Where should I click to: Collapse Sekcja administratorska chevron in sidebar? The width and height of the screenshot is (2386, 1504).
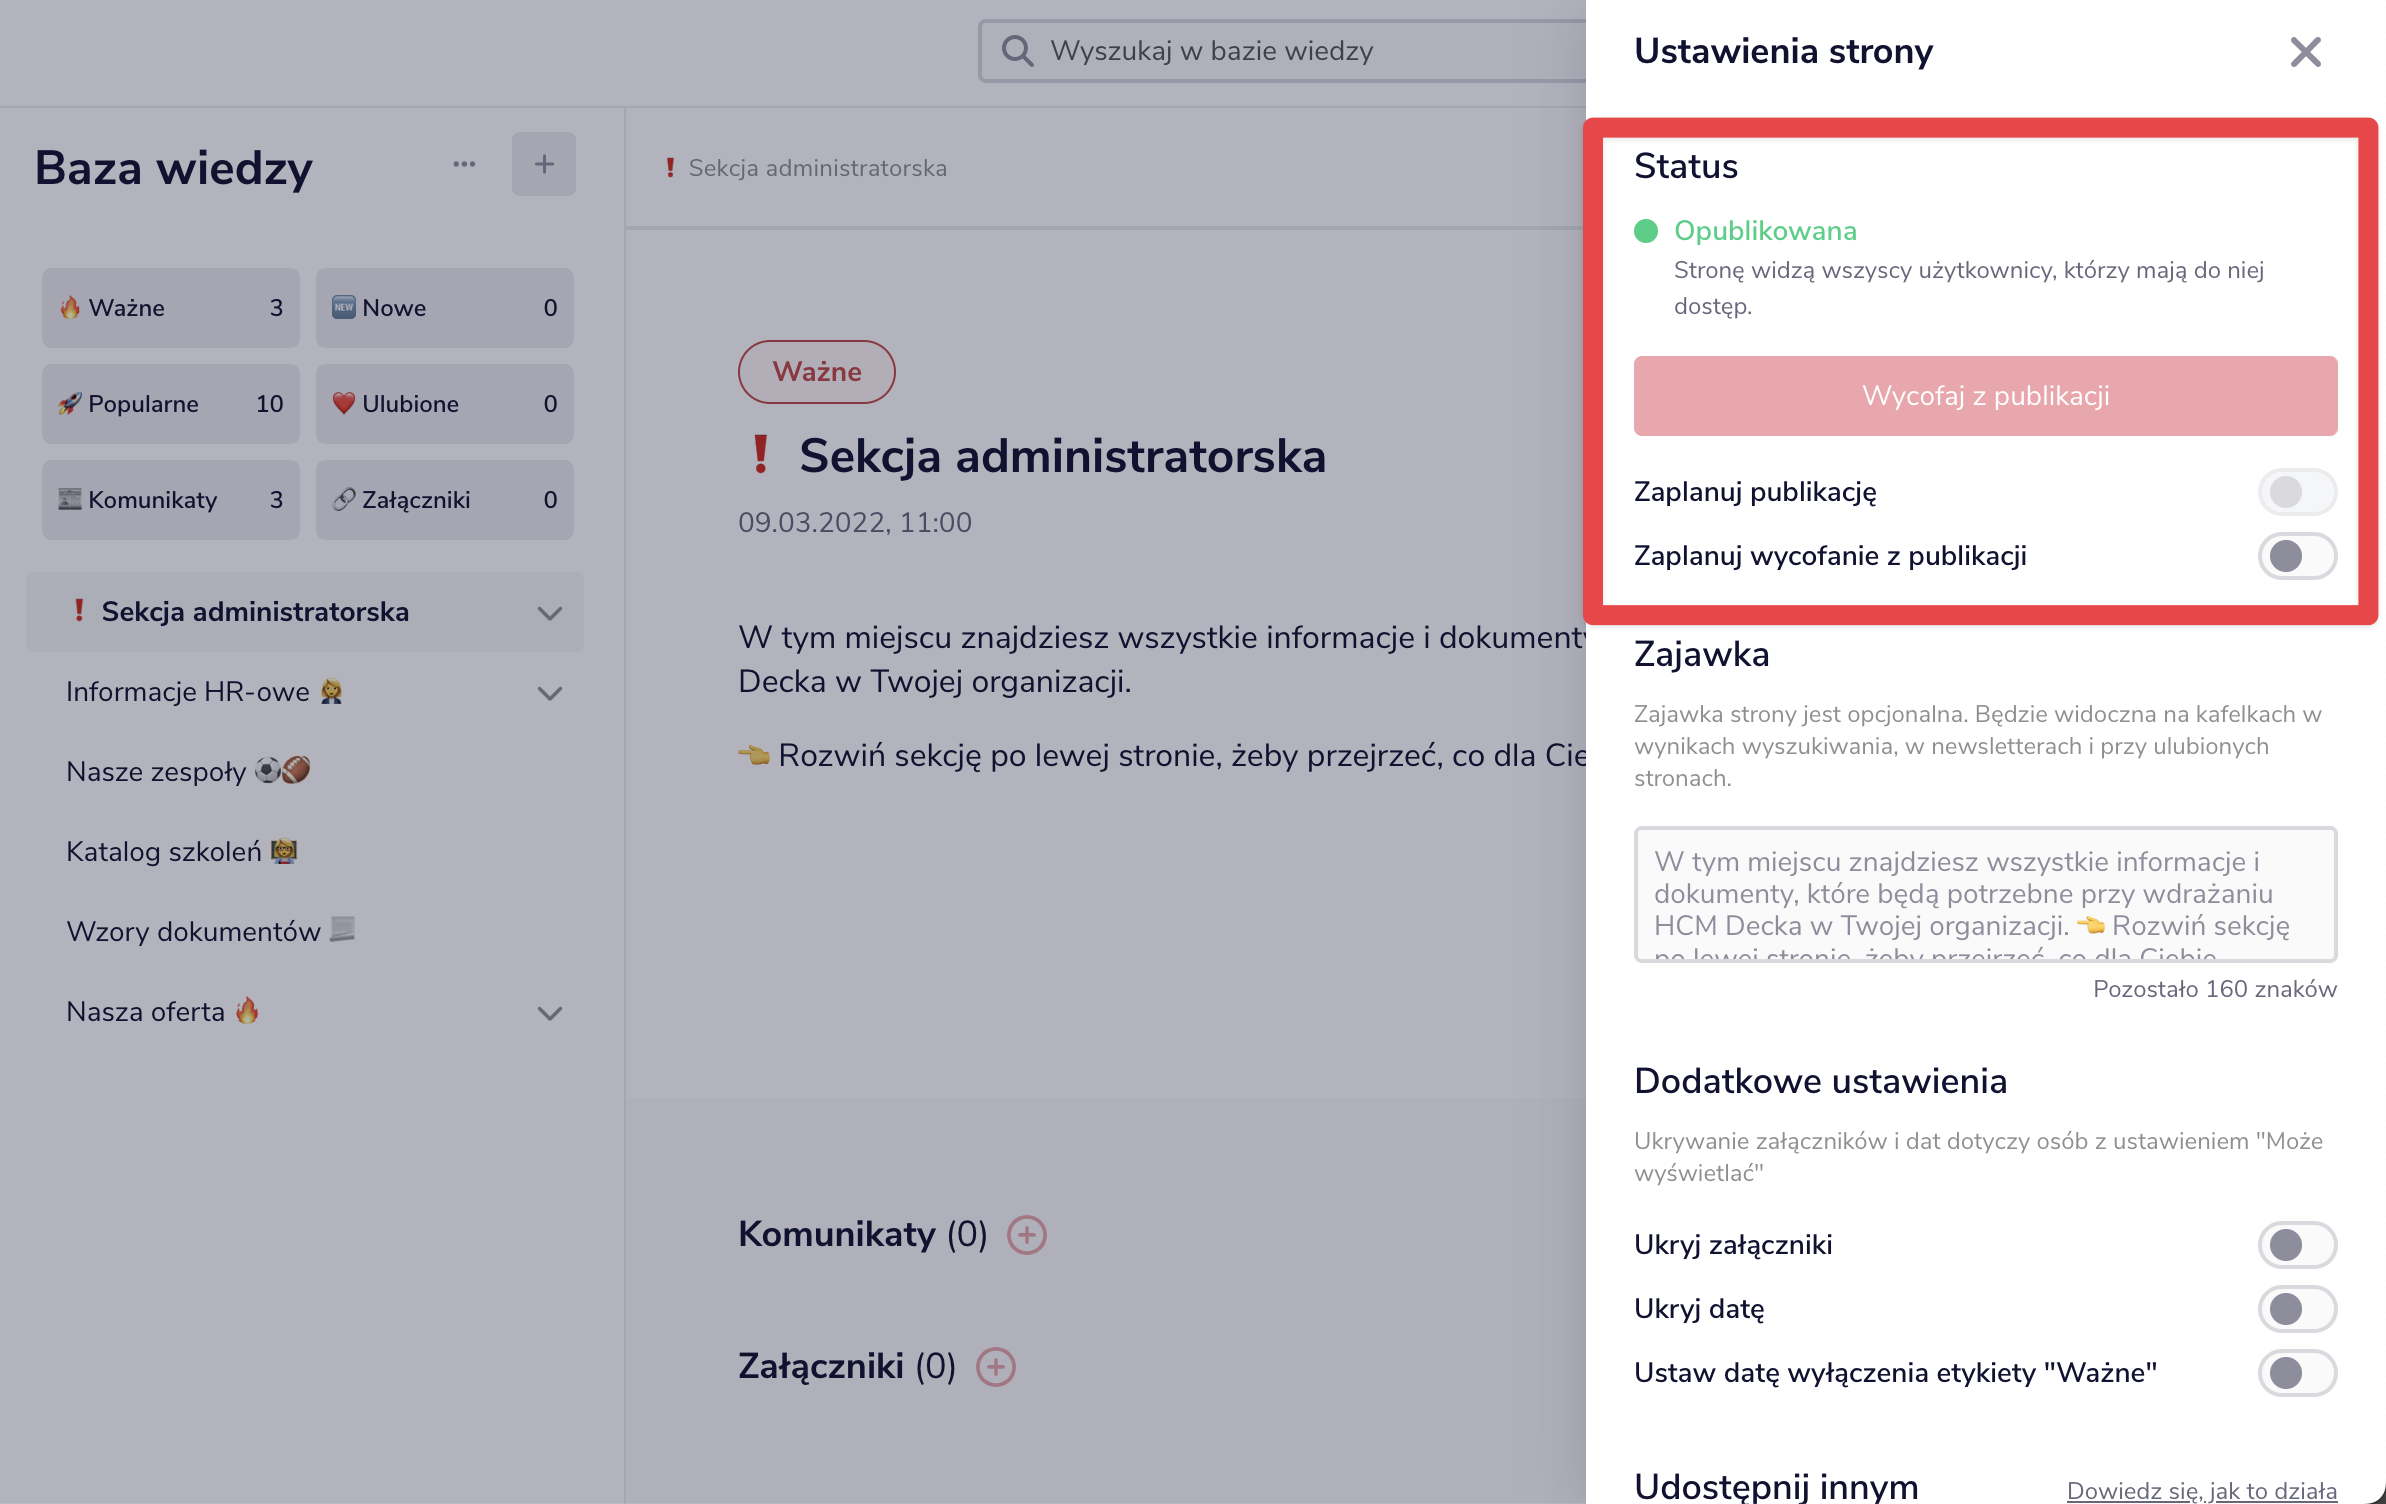pos(549,613)
